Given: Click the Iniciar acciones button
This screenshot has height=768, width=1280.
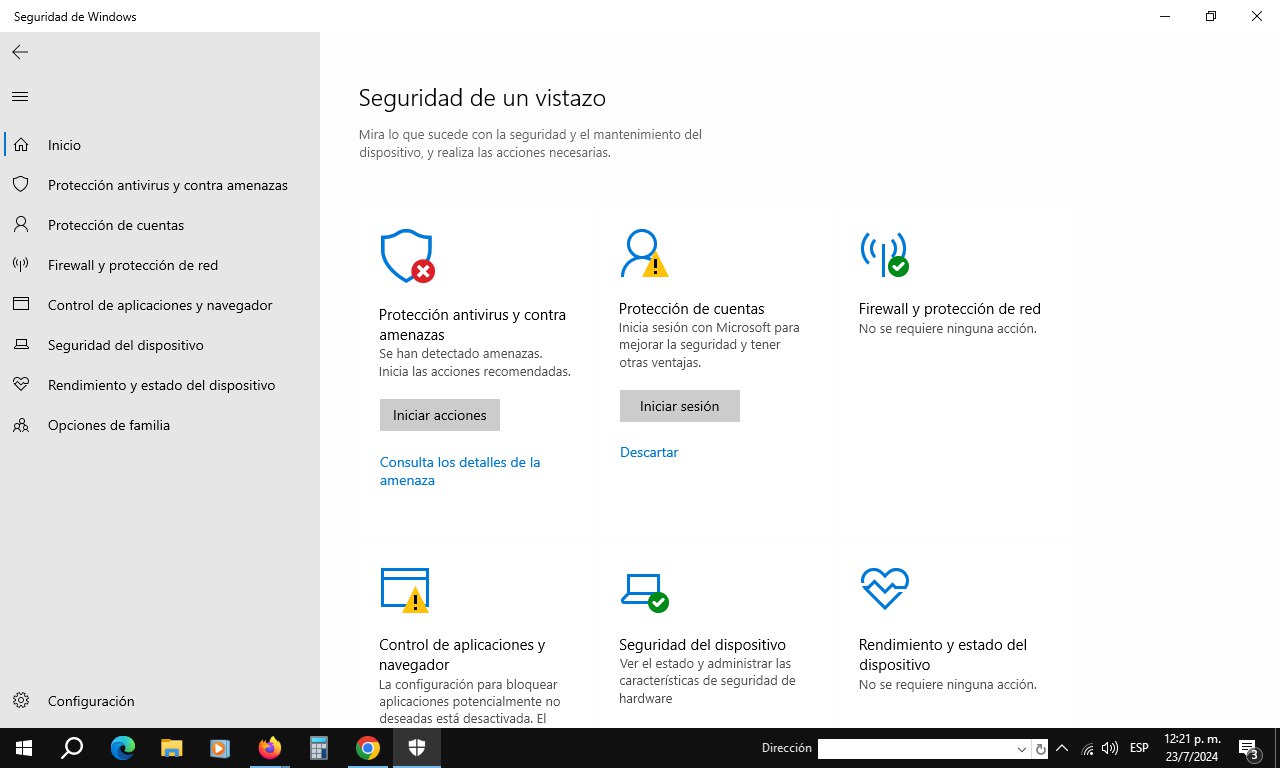Looking at the screenshot, I should (x=440, y=415).
